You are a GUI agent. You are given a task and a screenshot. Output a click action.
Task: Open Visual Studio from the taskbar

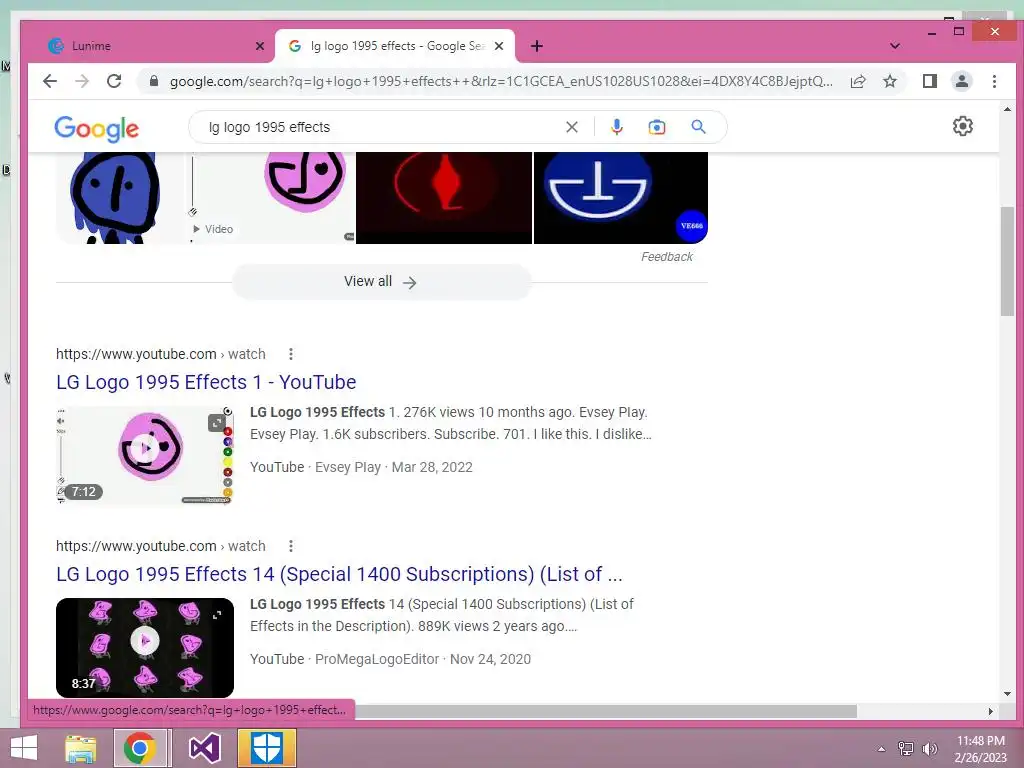pos(204,748)
